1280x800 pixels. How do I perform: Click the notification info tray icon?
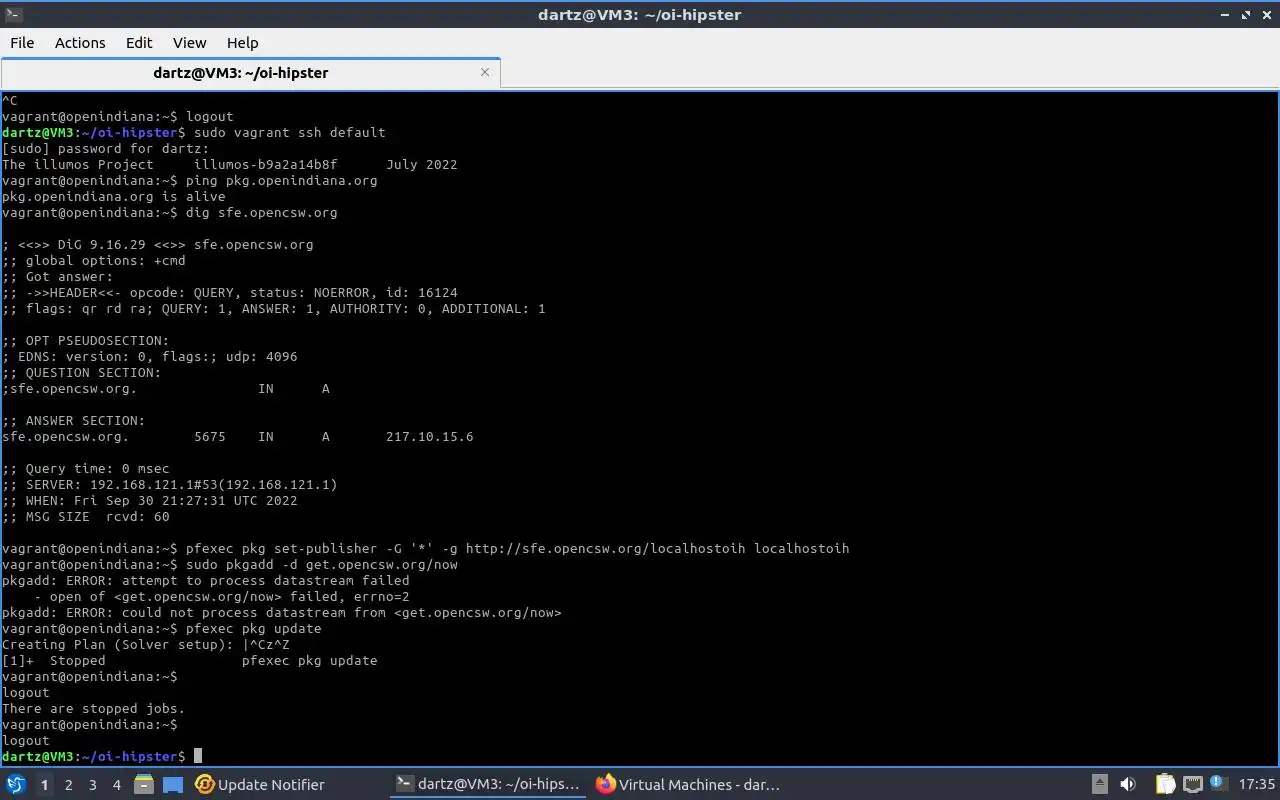pos(1218,784)
